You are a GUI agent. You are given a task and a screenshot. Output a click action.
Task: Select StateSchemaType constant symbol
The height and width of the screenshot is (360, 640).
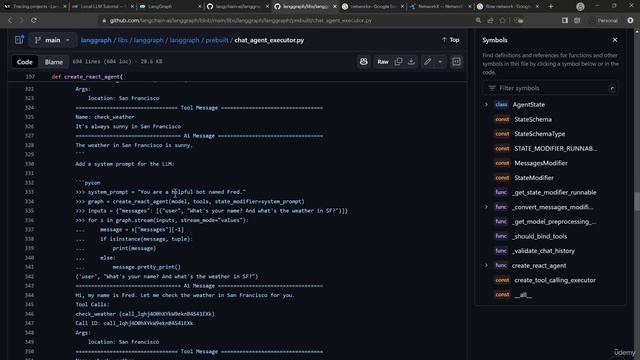pyautogui.click(x=540, y=134)
